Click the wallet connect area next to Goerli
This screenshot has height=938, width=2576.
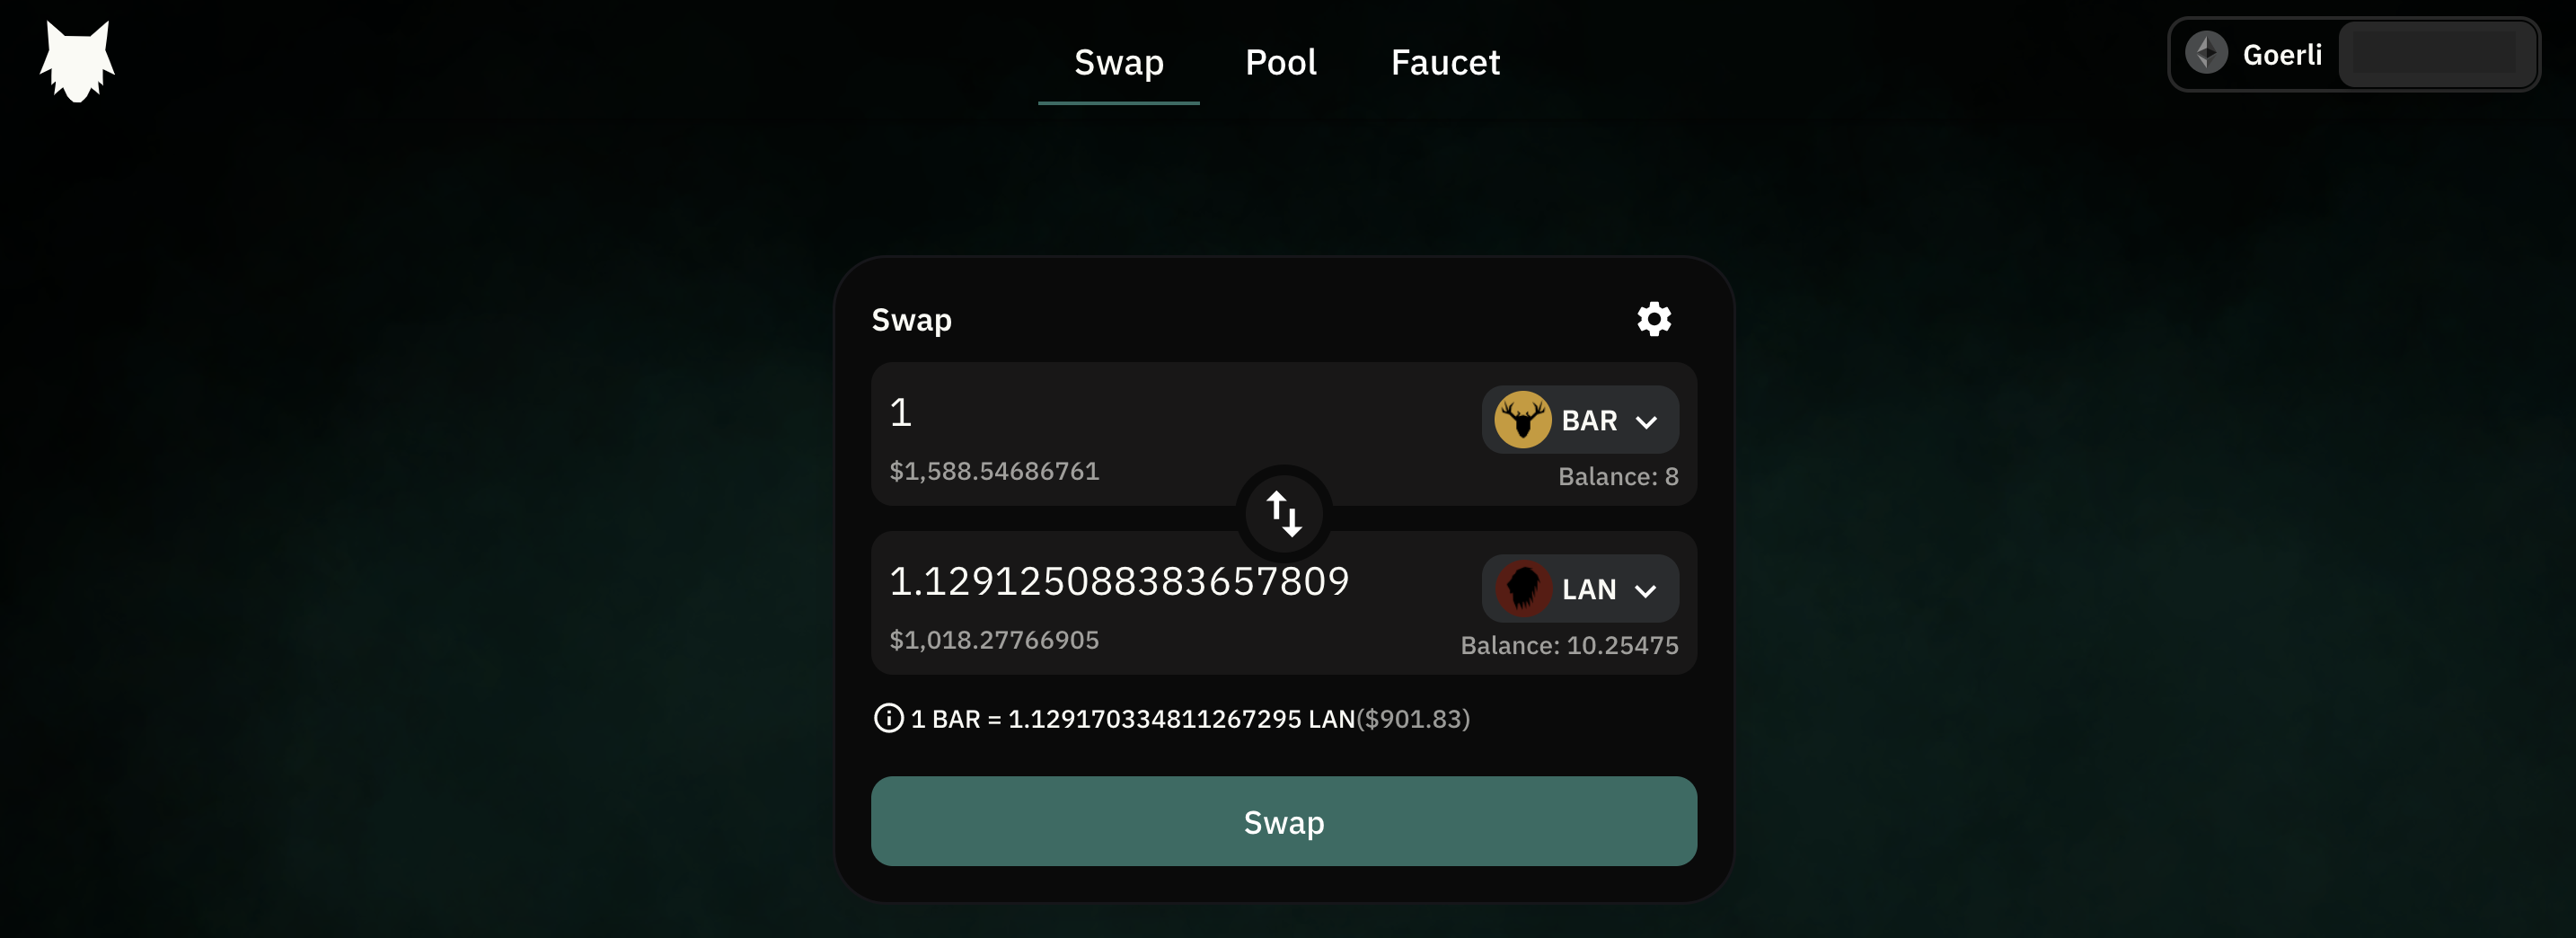tap(2437, 54)
